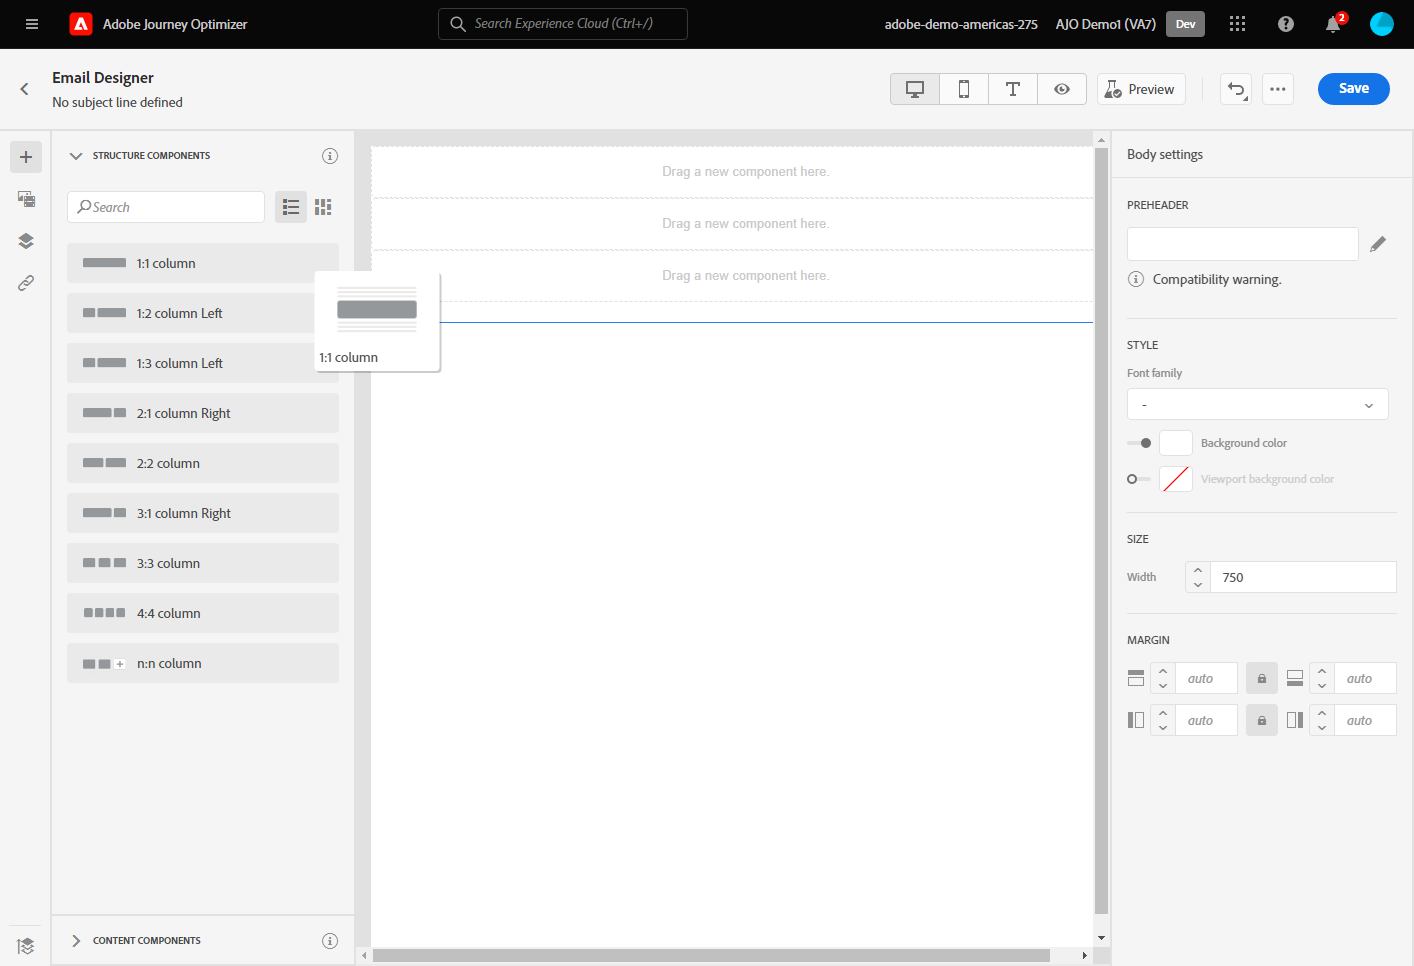Switch to mobile view

(x=964, y=89)
